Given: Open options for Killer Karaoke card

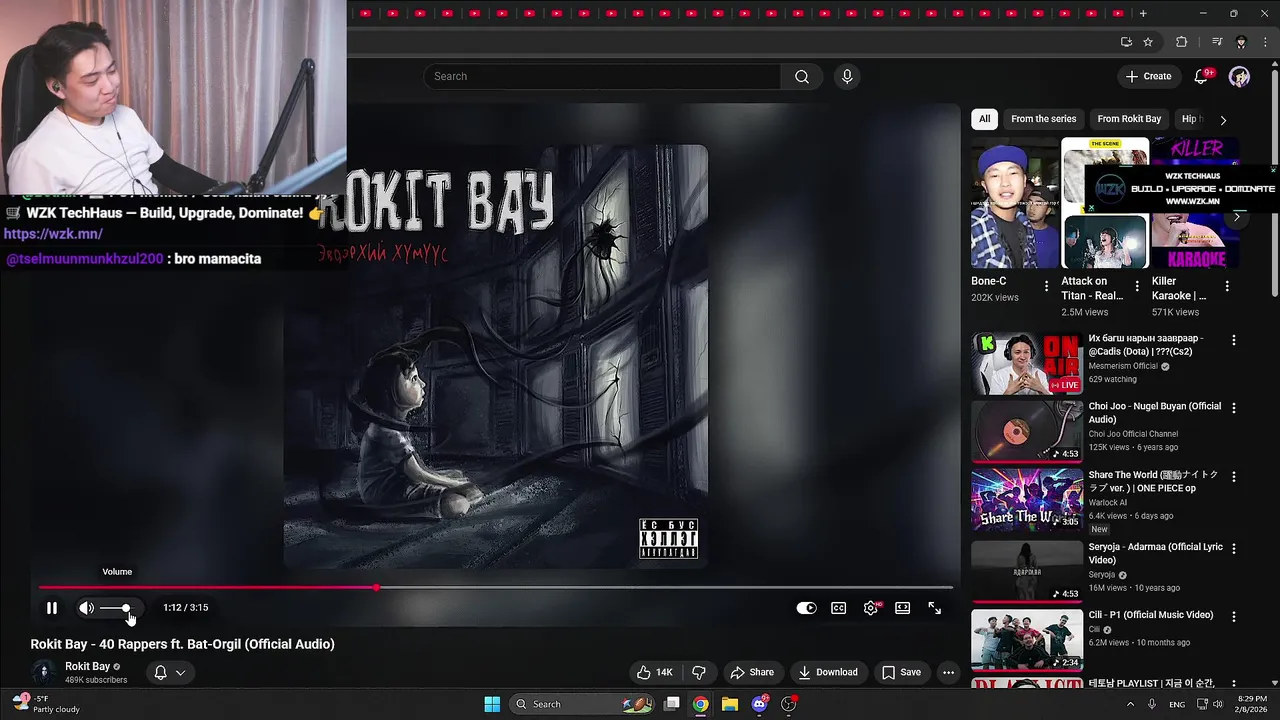Looking at the screenshot, I should click(1227, 286).
